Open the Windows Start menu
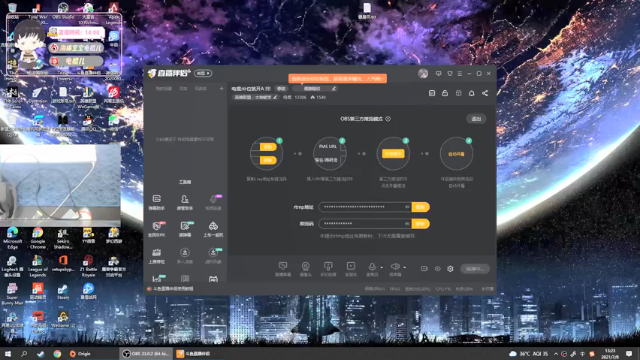This screenshot has width=640, height=360. pyautogui.click(x=7, y=354)
